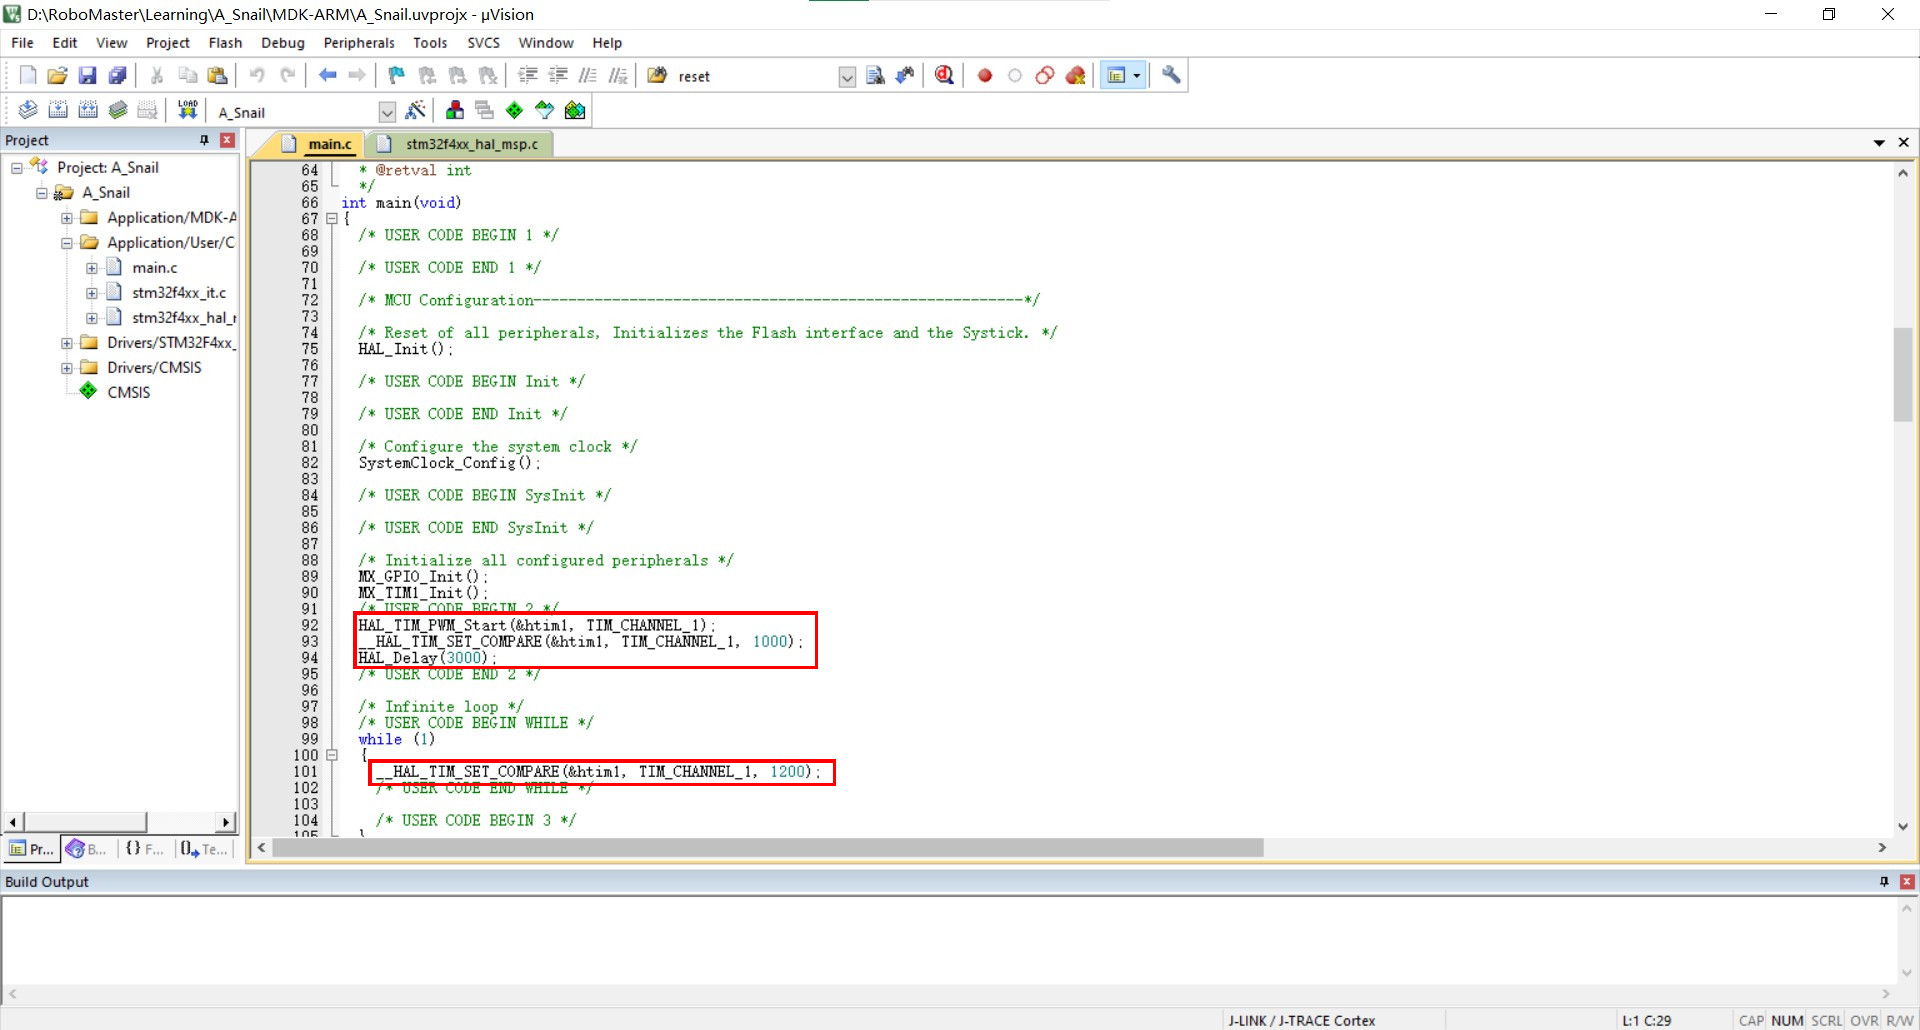Screen dimensions: 1920x1030
Task: Start the debug session
Action: tap(944, 75)
